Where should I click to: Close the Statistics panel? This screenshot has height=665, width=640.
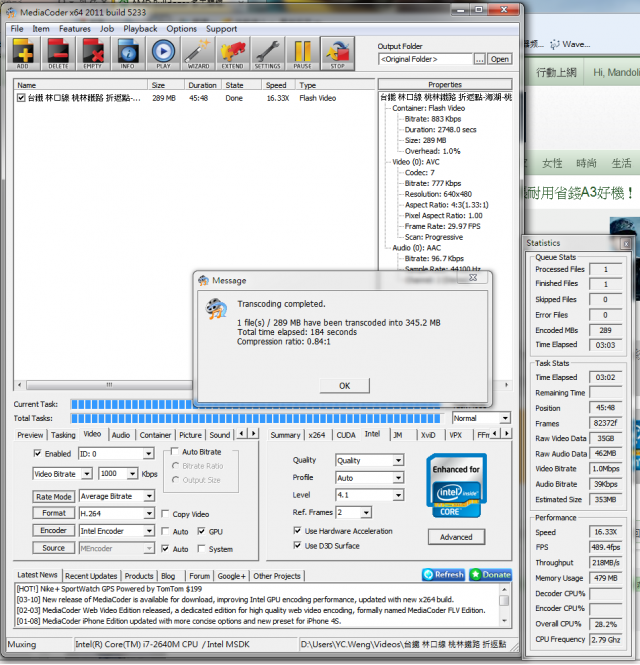(626, 243)
